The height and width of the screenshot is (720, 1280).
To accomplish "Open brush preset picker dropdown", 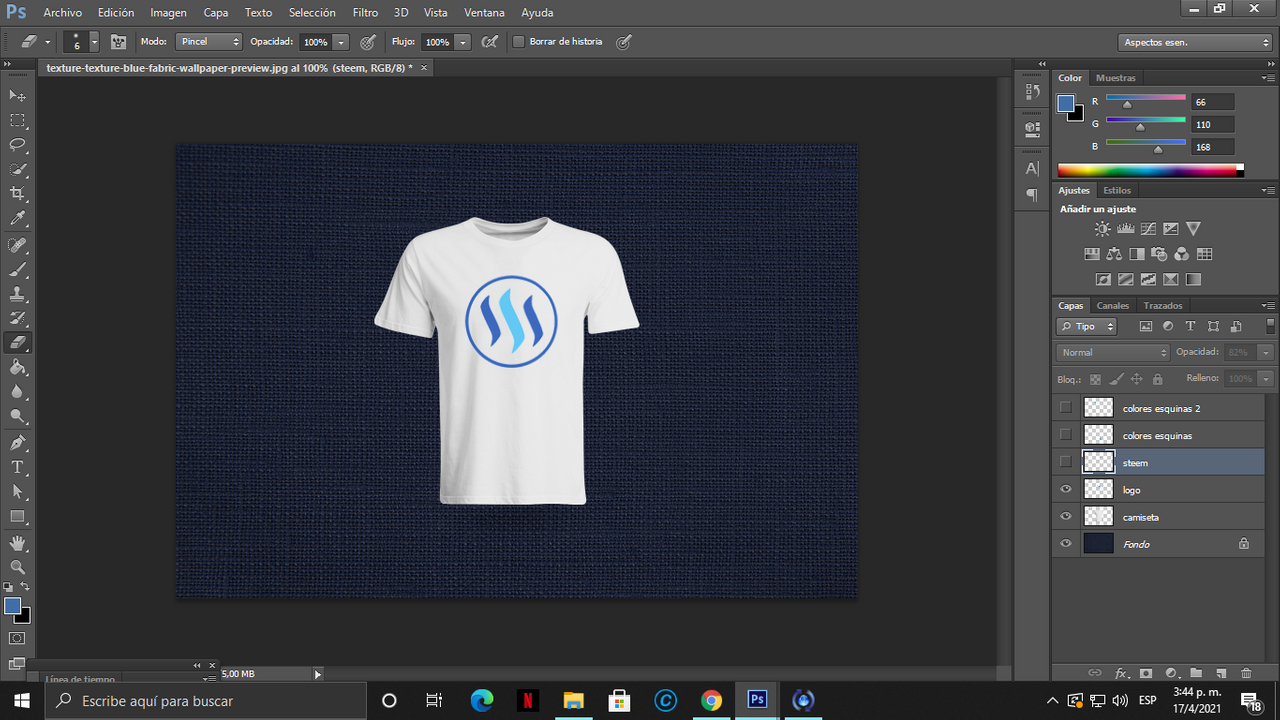I will tap(94, 42).
